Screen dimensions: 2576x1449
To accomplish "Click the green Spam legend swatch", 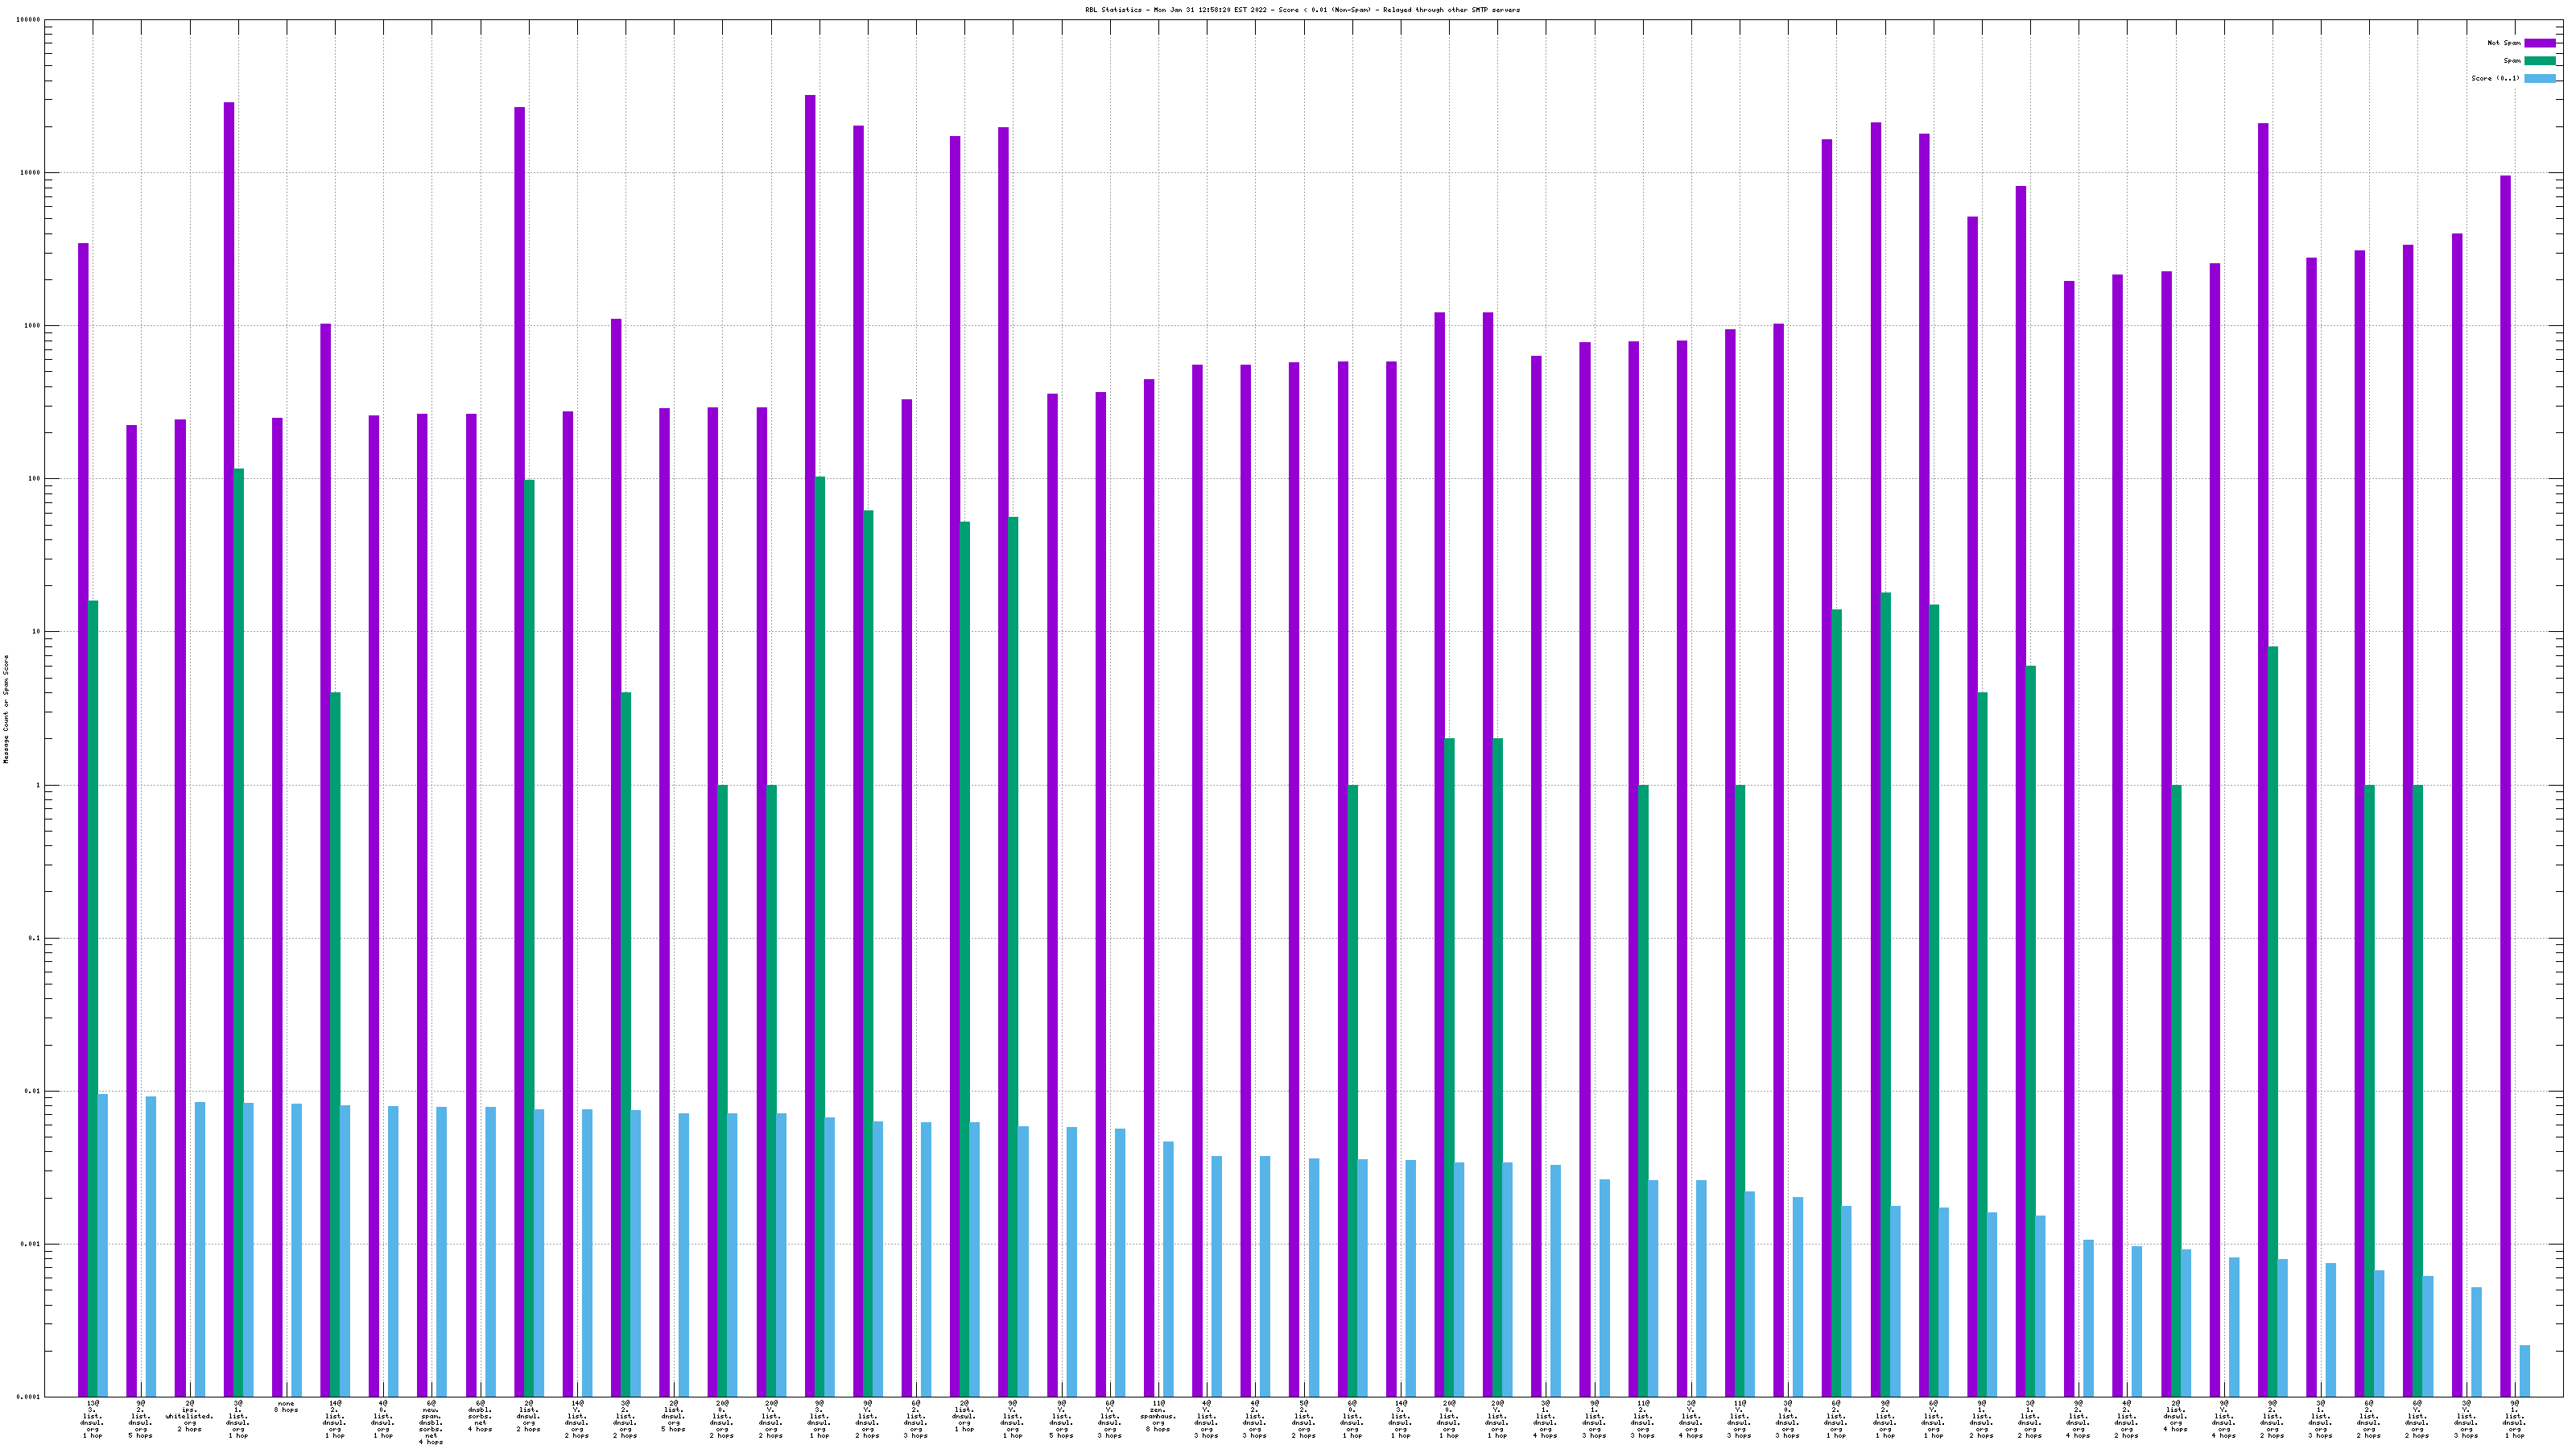I will (2539, 61).
